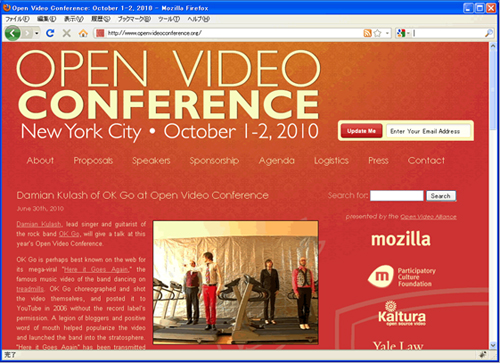Click the Damian Kulash link
The image size is (500, 363).
pos(39,224)
